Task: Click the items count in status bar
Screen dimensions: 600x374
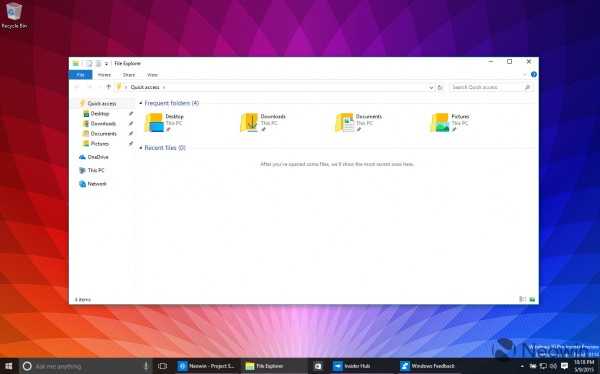Action: pyautogui.click(x=83, y=299)
